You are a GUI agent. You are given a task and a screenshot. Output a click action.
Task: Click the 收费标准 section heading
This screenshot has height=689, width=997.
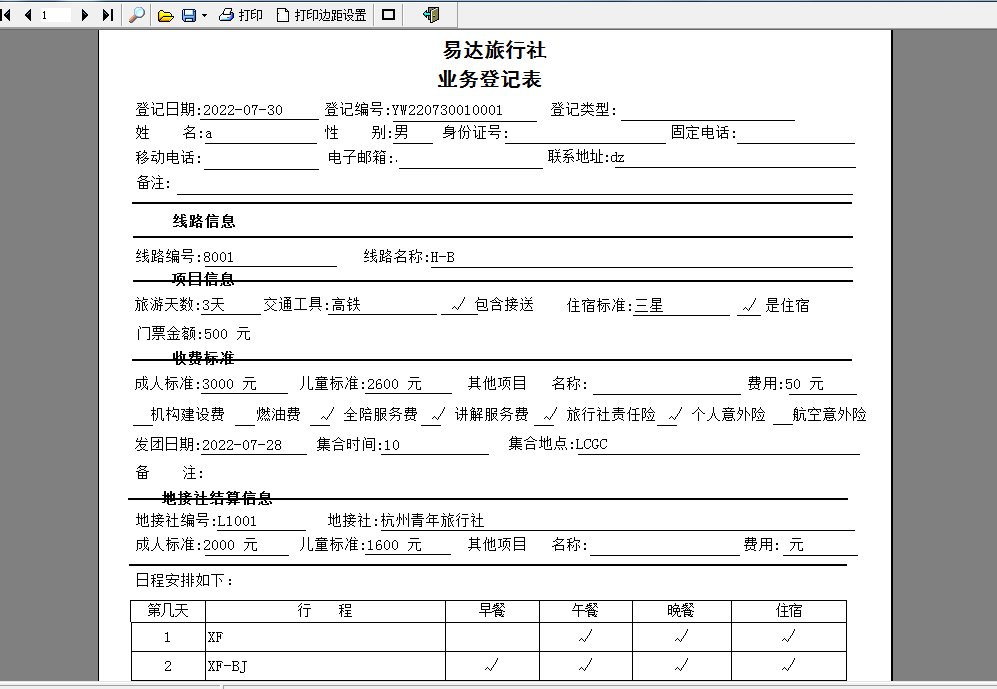[x=203, y=358]
